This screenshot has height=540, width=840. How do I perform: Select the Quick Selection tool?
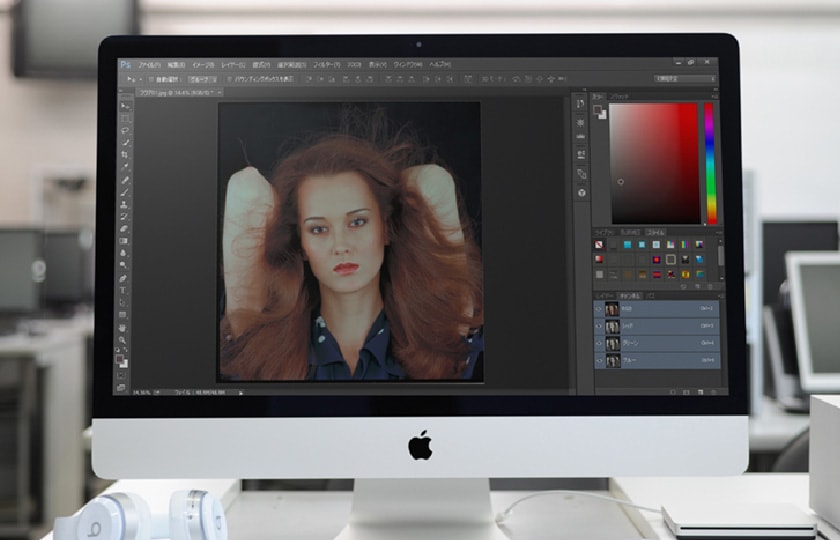pyautogui.click(x=125, y=143)
